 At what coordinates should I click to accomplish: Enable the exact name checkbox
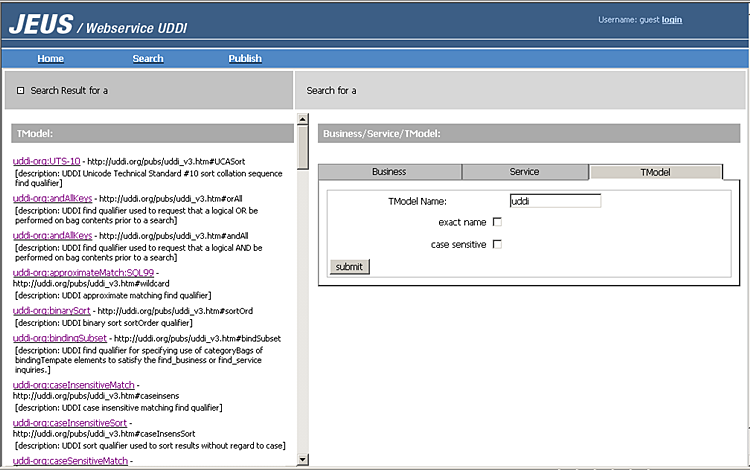pos(497,222)
